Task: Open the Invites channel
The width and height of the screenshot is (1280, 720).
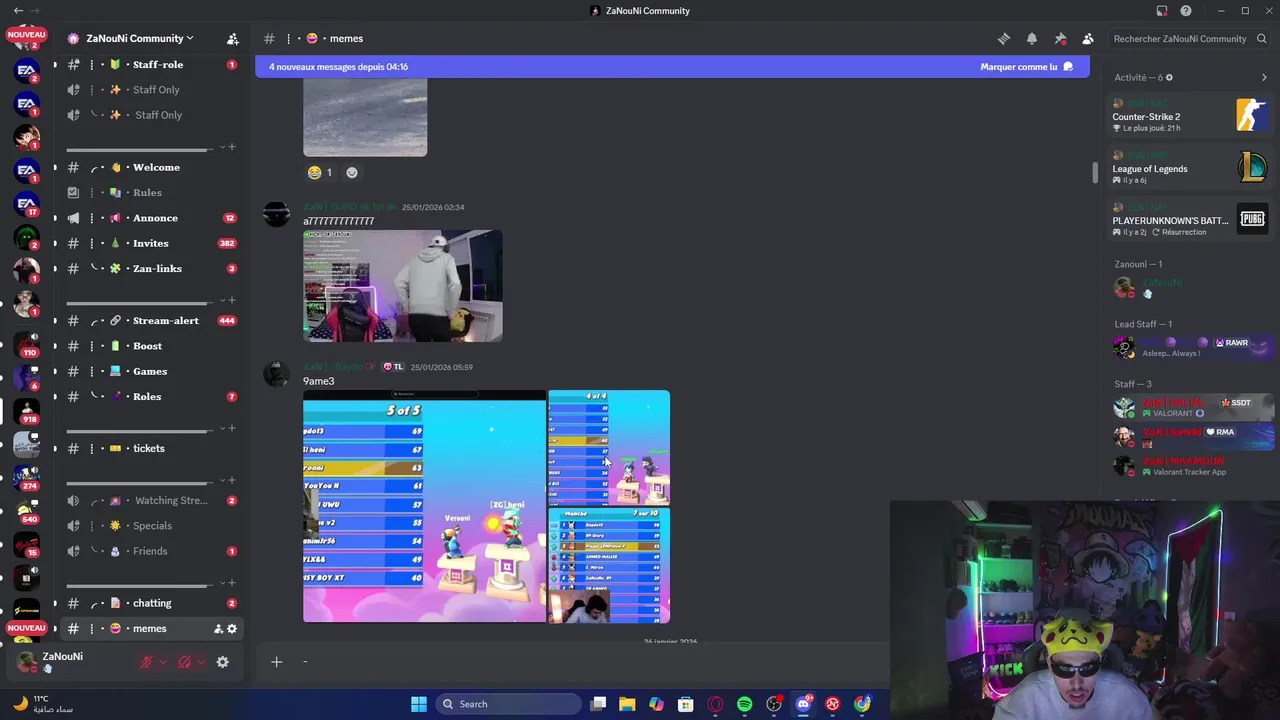Action: (152, 243)
